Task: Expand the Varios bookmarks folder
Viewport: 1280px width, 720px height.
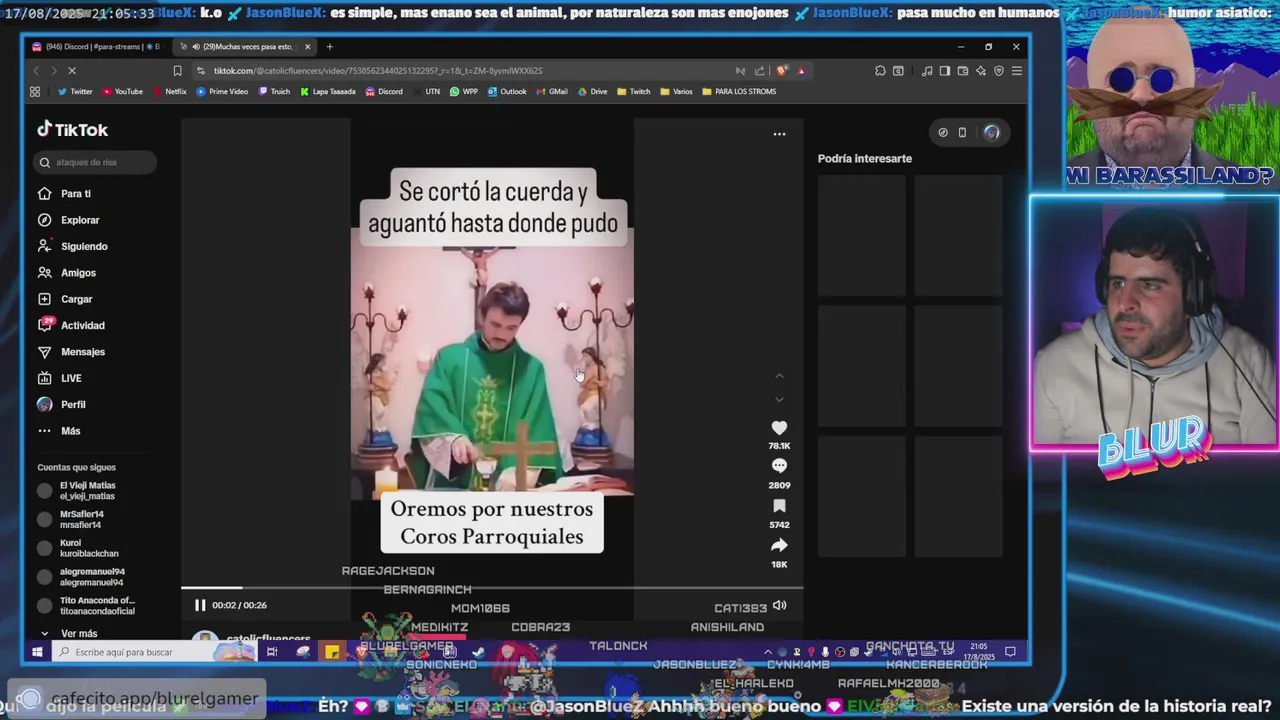Action: 677,92
